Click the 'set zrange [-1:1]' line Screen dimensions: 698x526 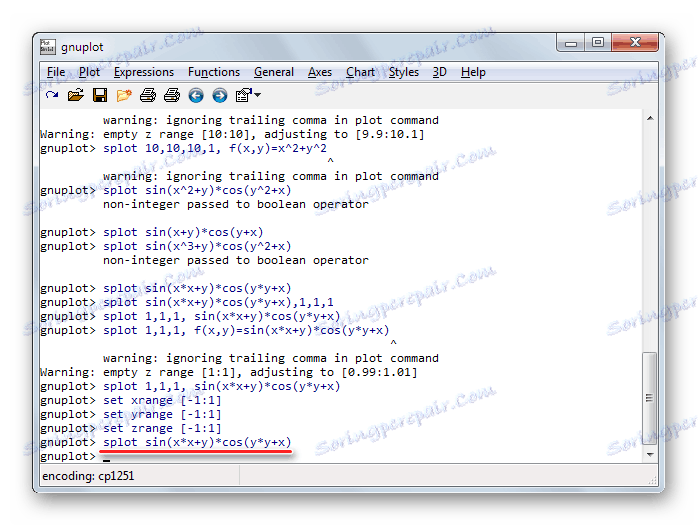coord(162,429)
